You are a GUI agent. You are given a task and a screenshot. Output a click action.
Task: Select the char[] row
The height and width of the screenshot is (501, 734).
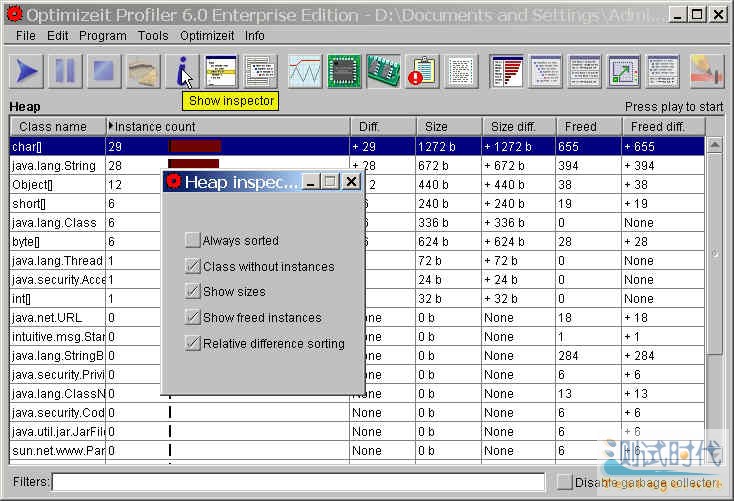tap(357, 147)
